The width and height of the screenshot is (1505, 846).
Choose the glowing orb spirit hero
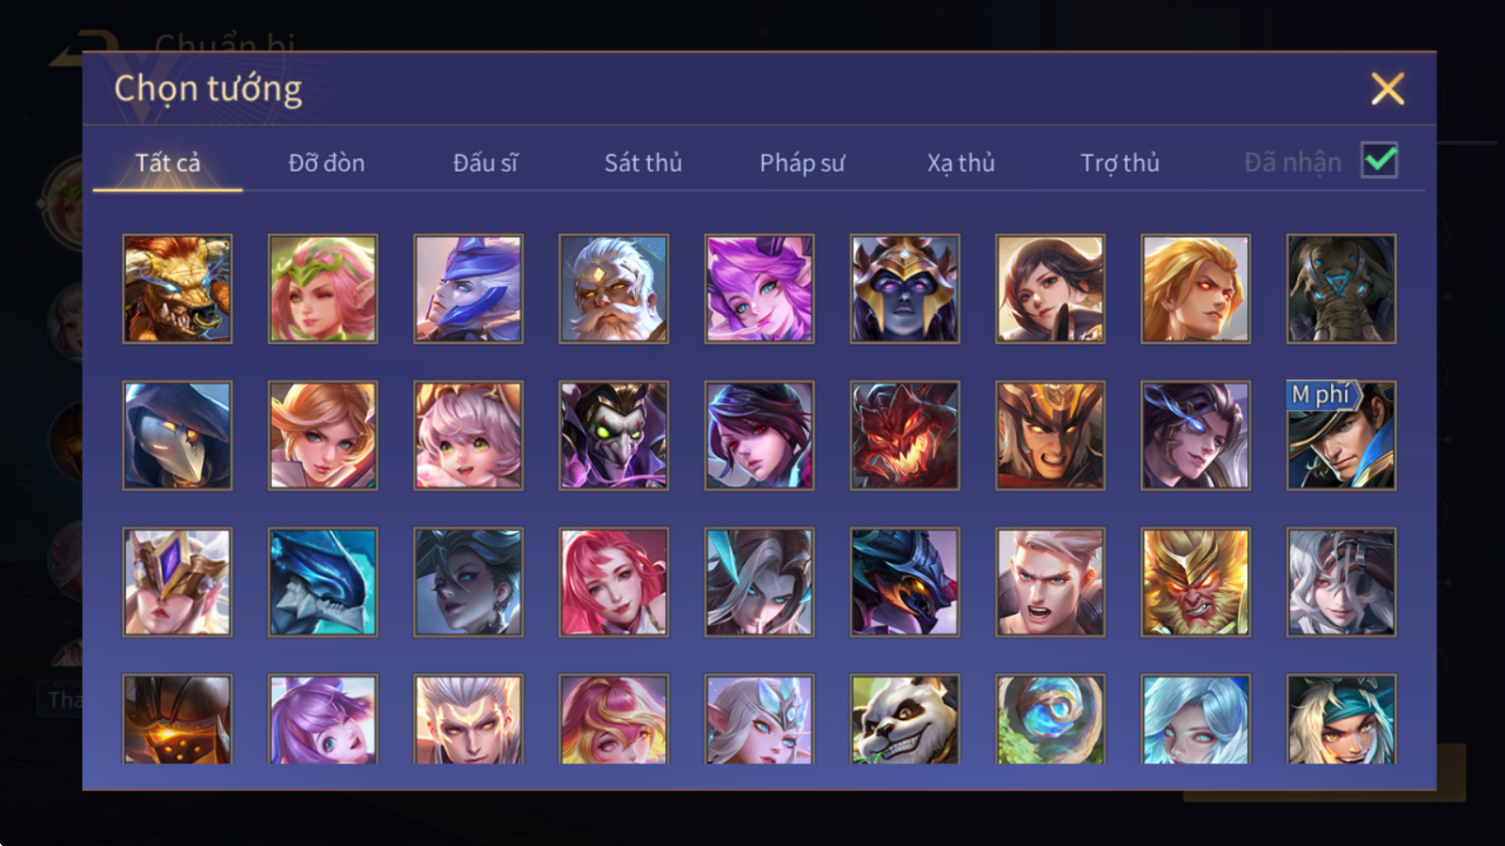click(1050, 719)
